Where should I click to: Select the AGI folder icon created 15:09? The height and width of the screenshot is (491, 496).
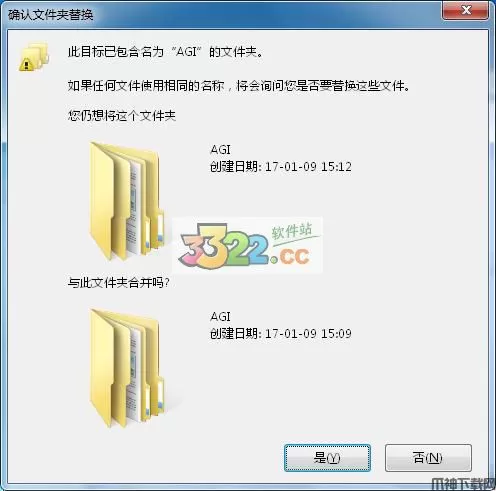tap(127, 368)
